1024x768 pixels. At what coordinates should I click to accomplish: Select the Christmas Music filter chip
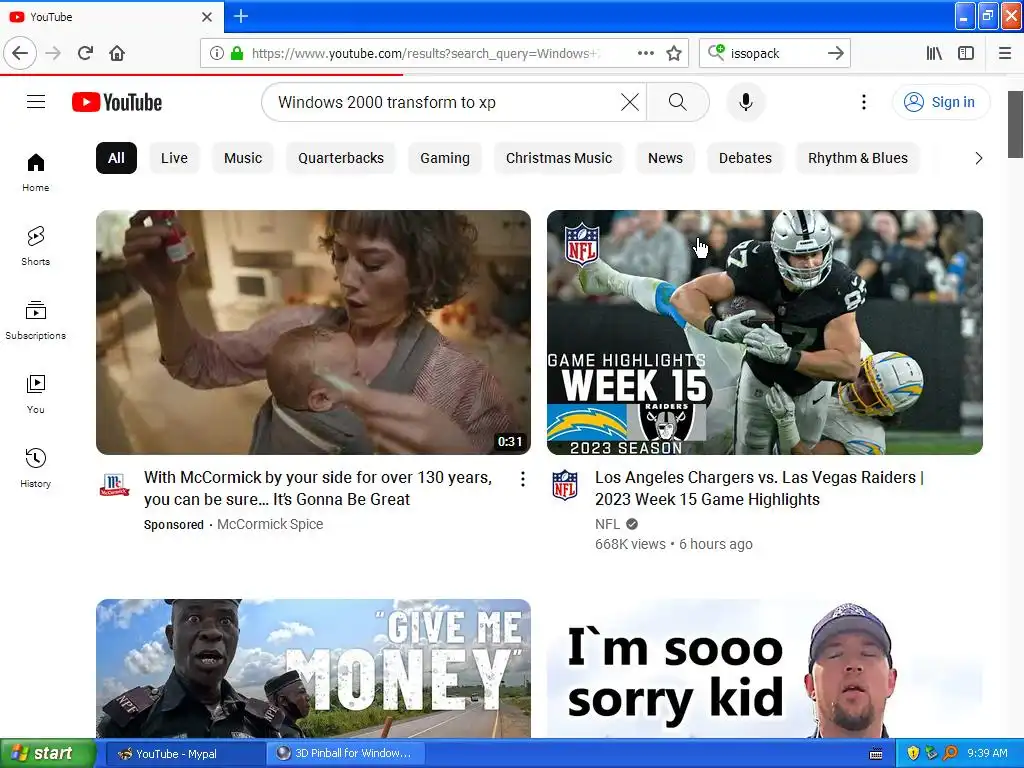(559, 158)
